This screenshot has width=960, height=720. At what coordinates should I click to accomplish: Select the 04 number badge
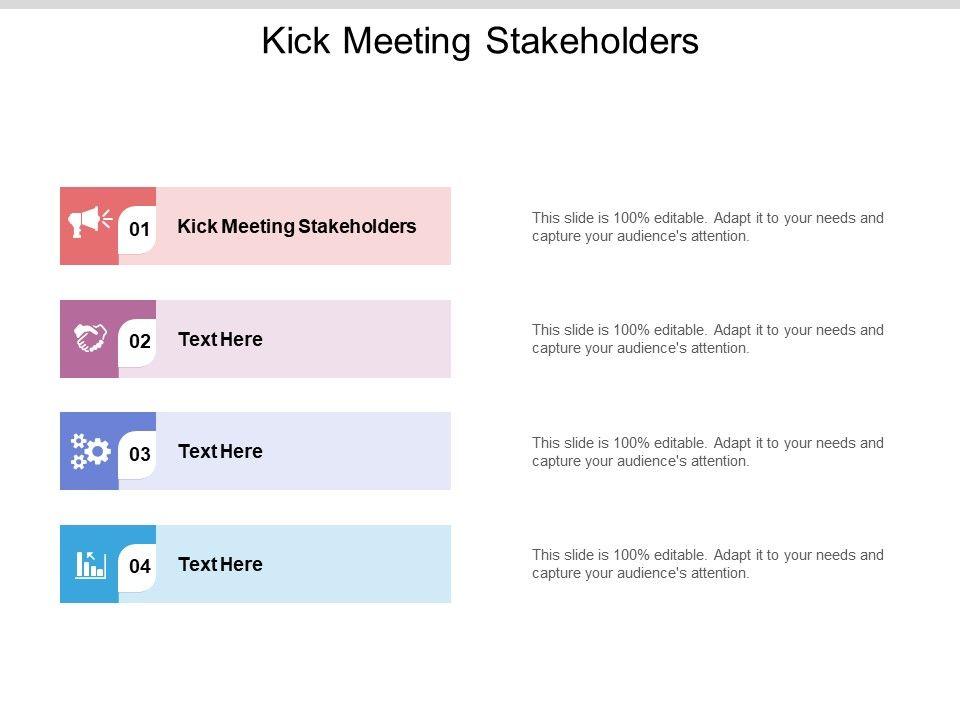pyautogui.click(x=140, y=567)
